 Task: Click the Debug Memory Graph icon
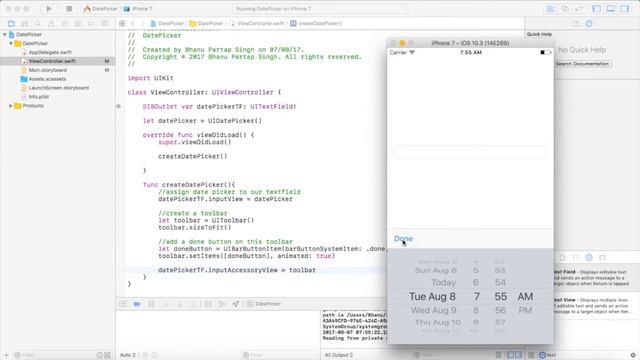[x=222, y=304]
